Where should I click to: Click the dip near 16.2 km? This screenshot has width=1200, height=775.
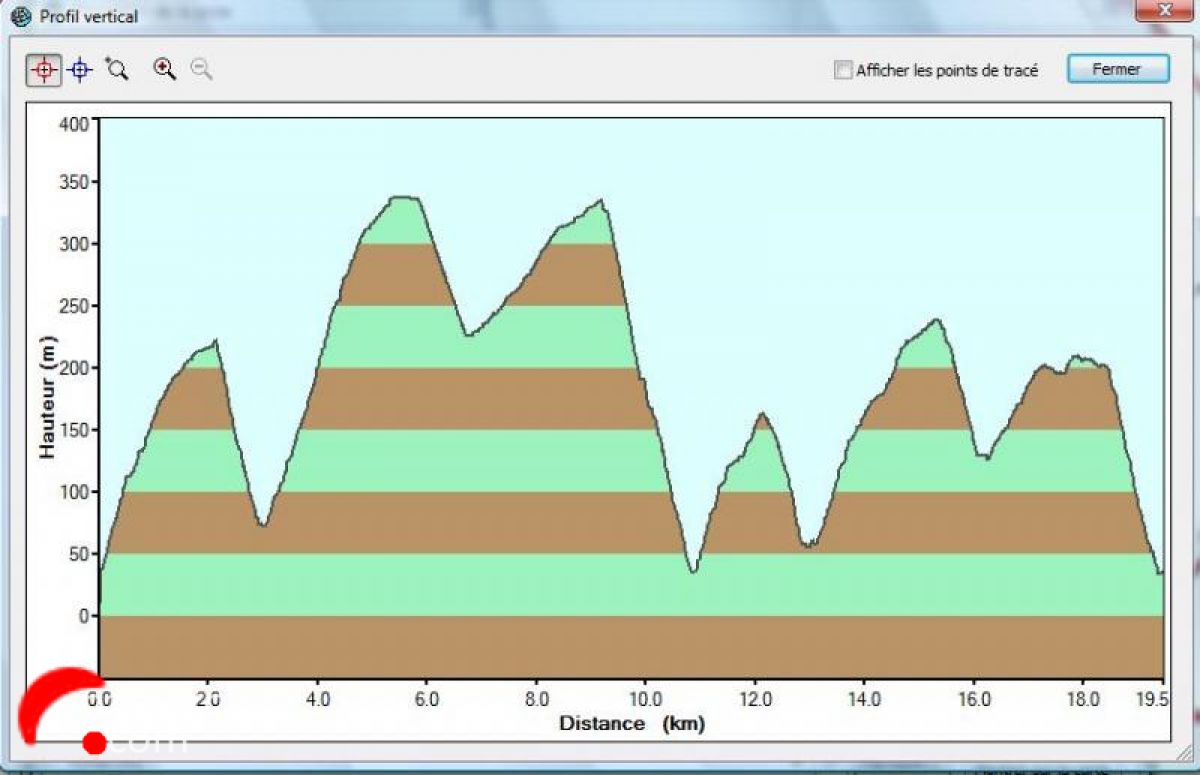tap(986, 458)
